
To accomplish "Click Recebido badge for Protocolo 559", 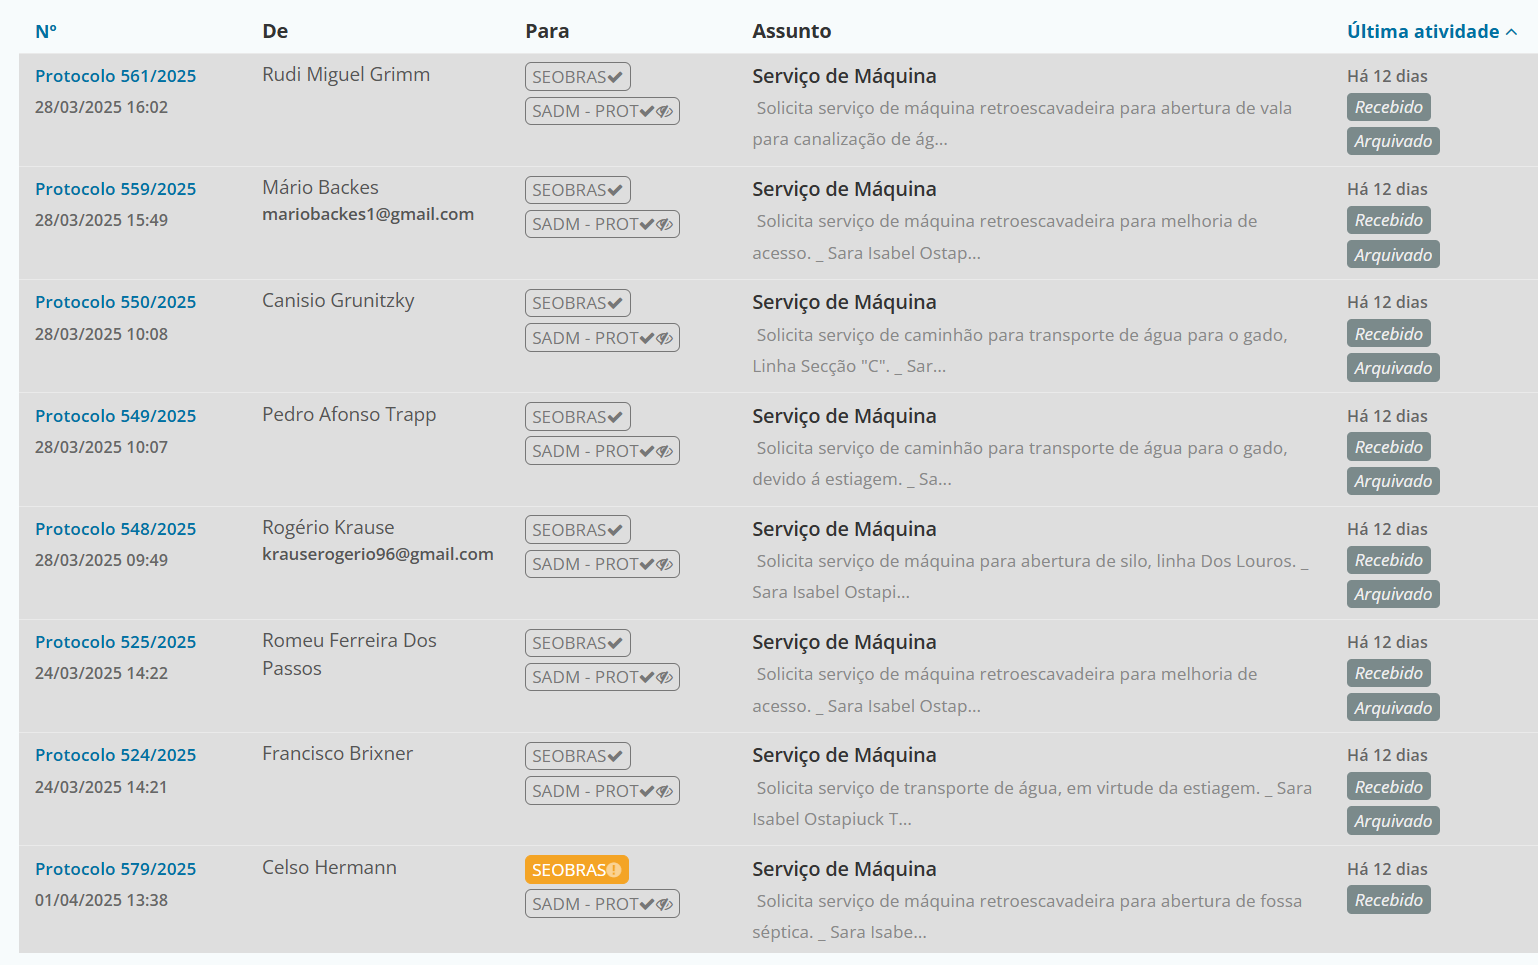I will point(1388,220).
